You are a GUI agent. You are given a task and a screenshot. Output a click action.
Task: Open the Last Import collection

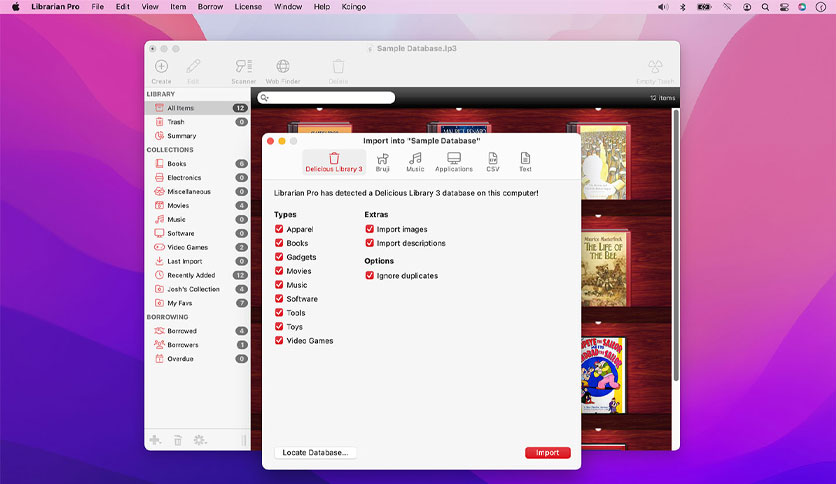198,261
